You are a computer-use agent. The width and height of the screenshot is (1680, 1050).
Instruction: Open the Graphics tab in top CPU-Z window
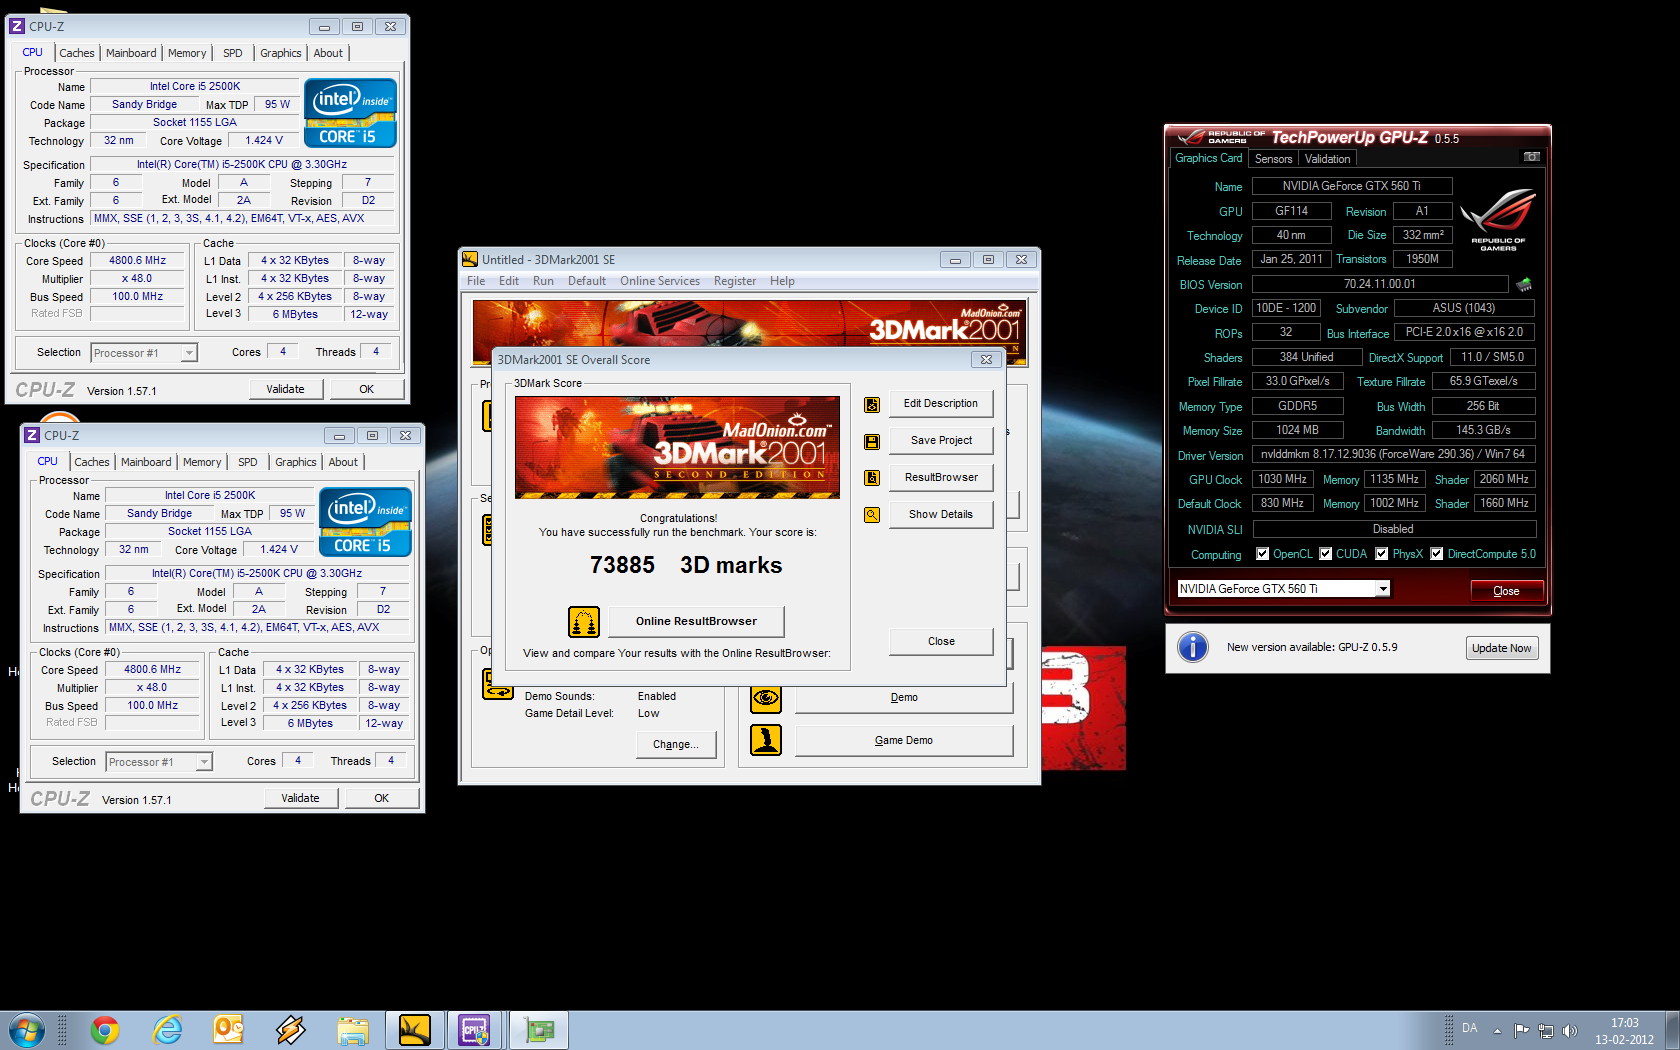tap(281, 53)
